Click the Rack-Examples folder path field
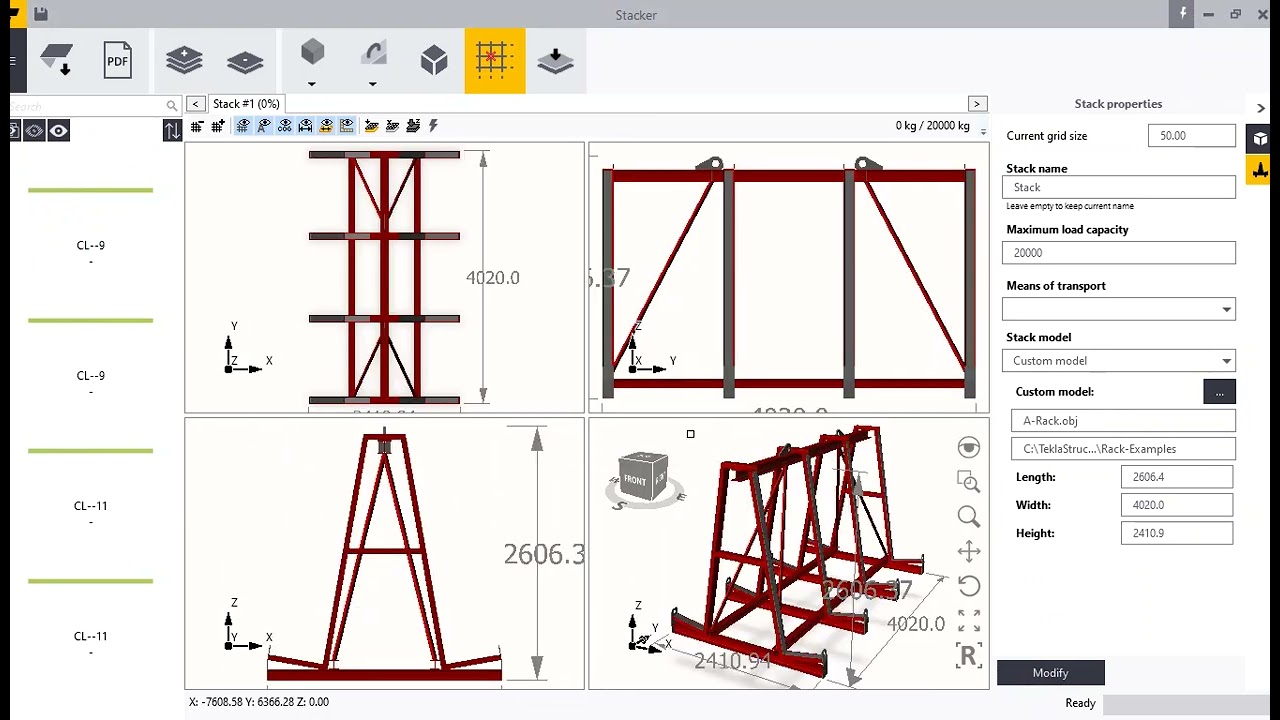1280x720 pixels. [1123, 449]
